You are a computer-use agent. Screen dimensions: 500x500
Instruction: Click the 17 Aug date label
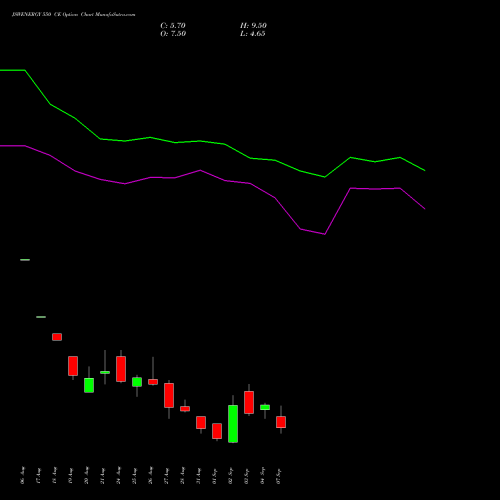point(39,476)
